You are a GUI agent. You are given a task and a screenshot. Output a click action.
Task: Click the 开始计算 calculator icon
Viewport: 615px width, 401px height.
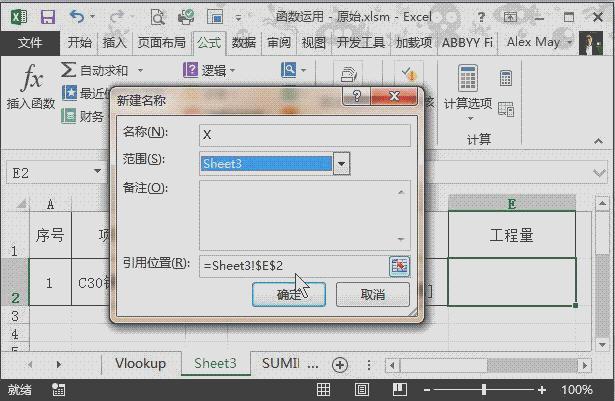(x=506, y=78)
